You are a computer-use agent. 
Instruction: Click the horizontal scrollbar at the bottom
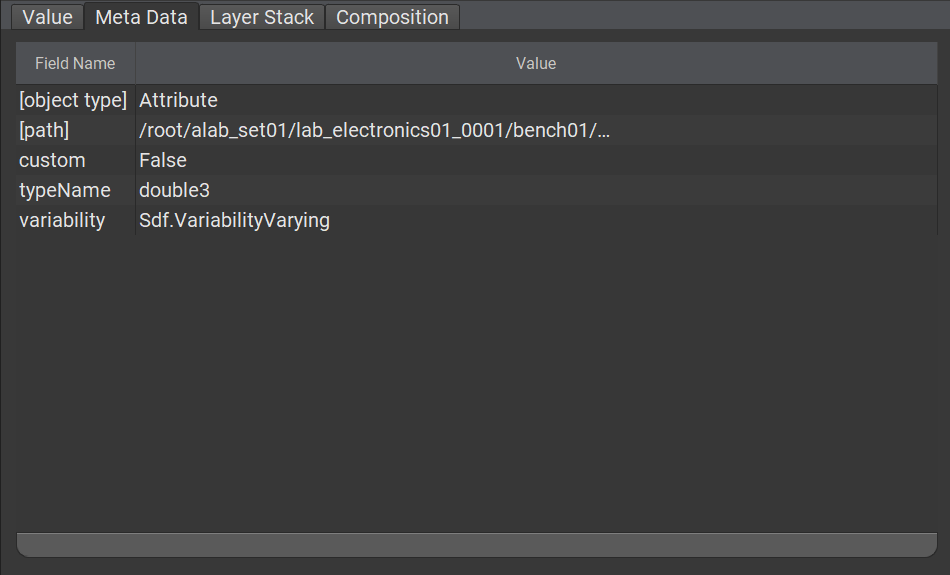coord(477,545)
